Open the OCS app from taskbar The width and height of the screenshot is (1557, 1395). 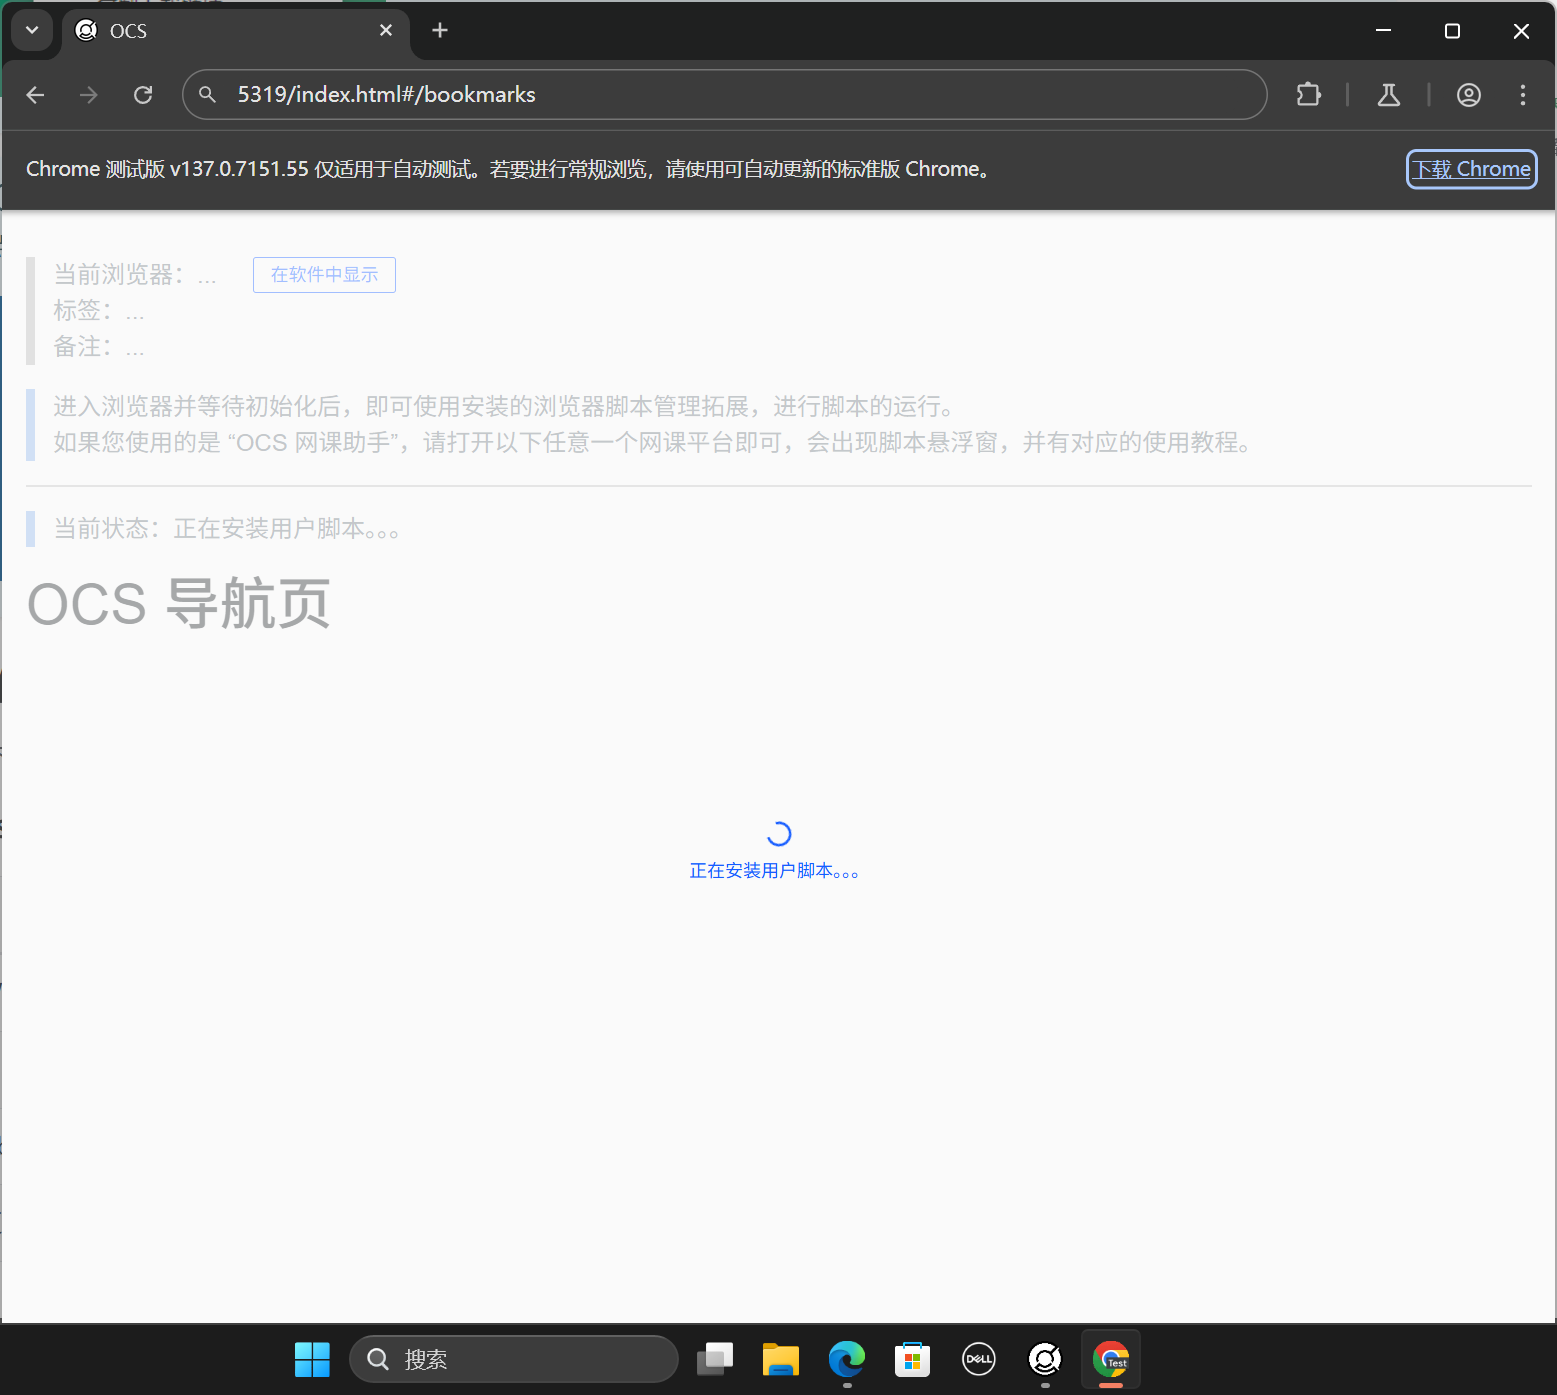click(x=1045, y=1360)
